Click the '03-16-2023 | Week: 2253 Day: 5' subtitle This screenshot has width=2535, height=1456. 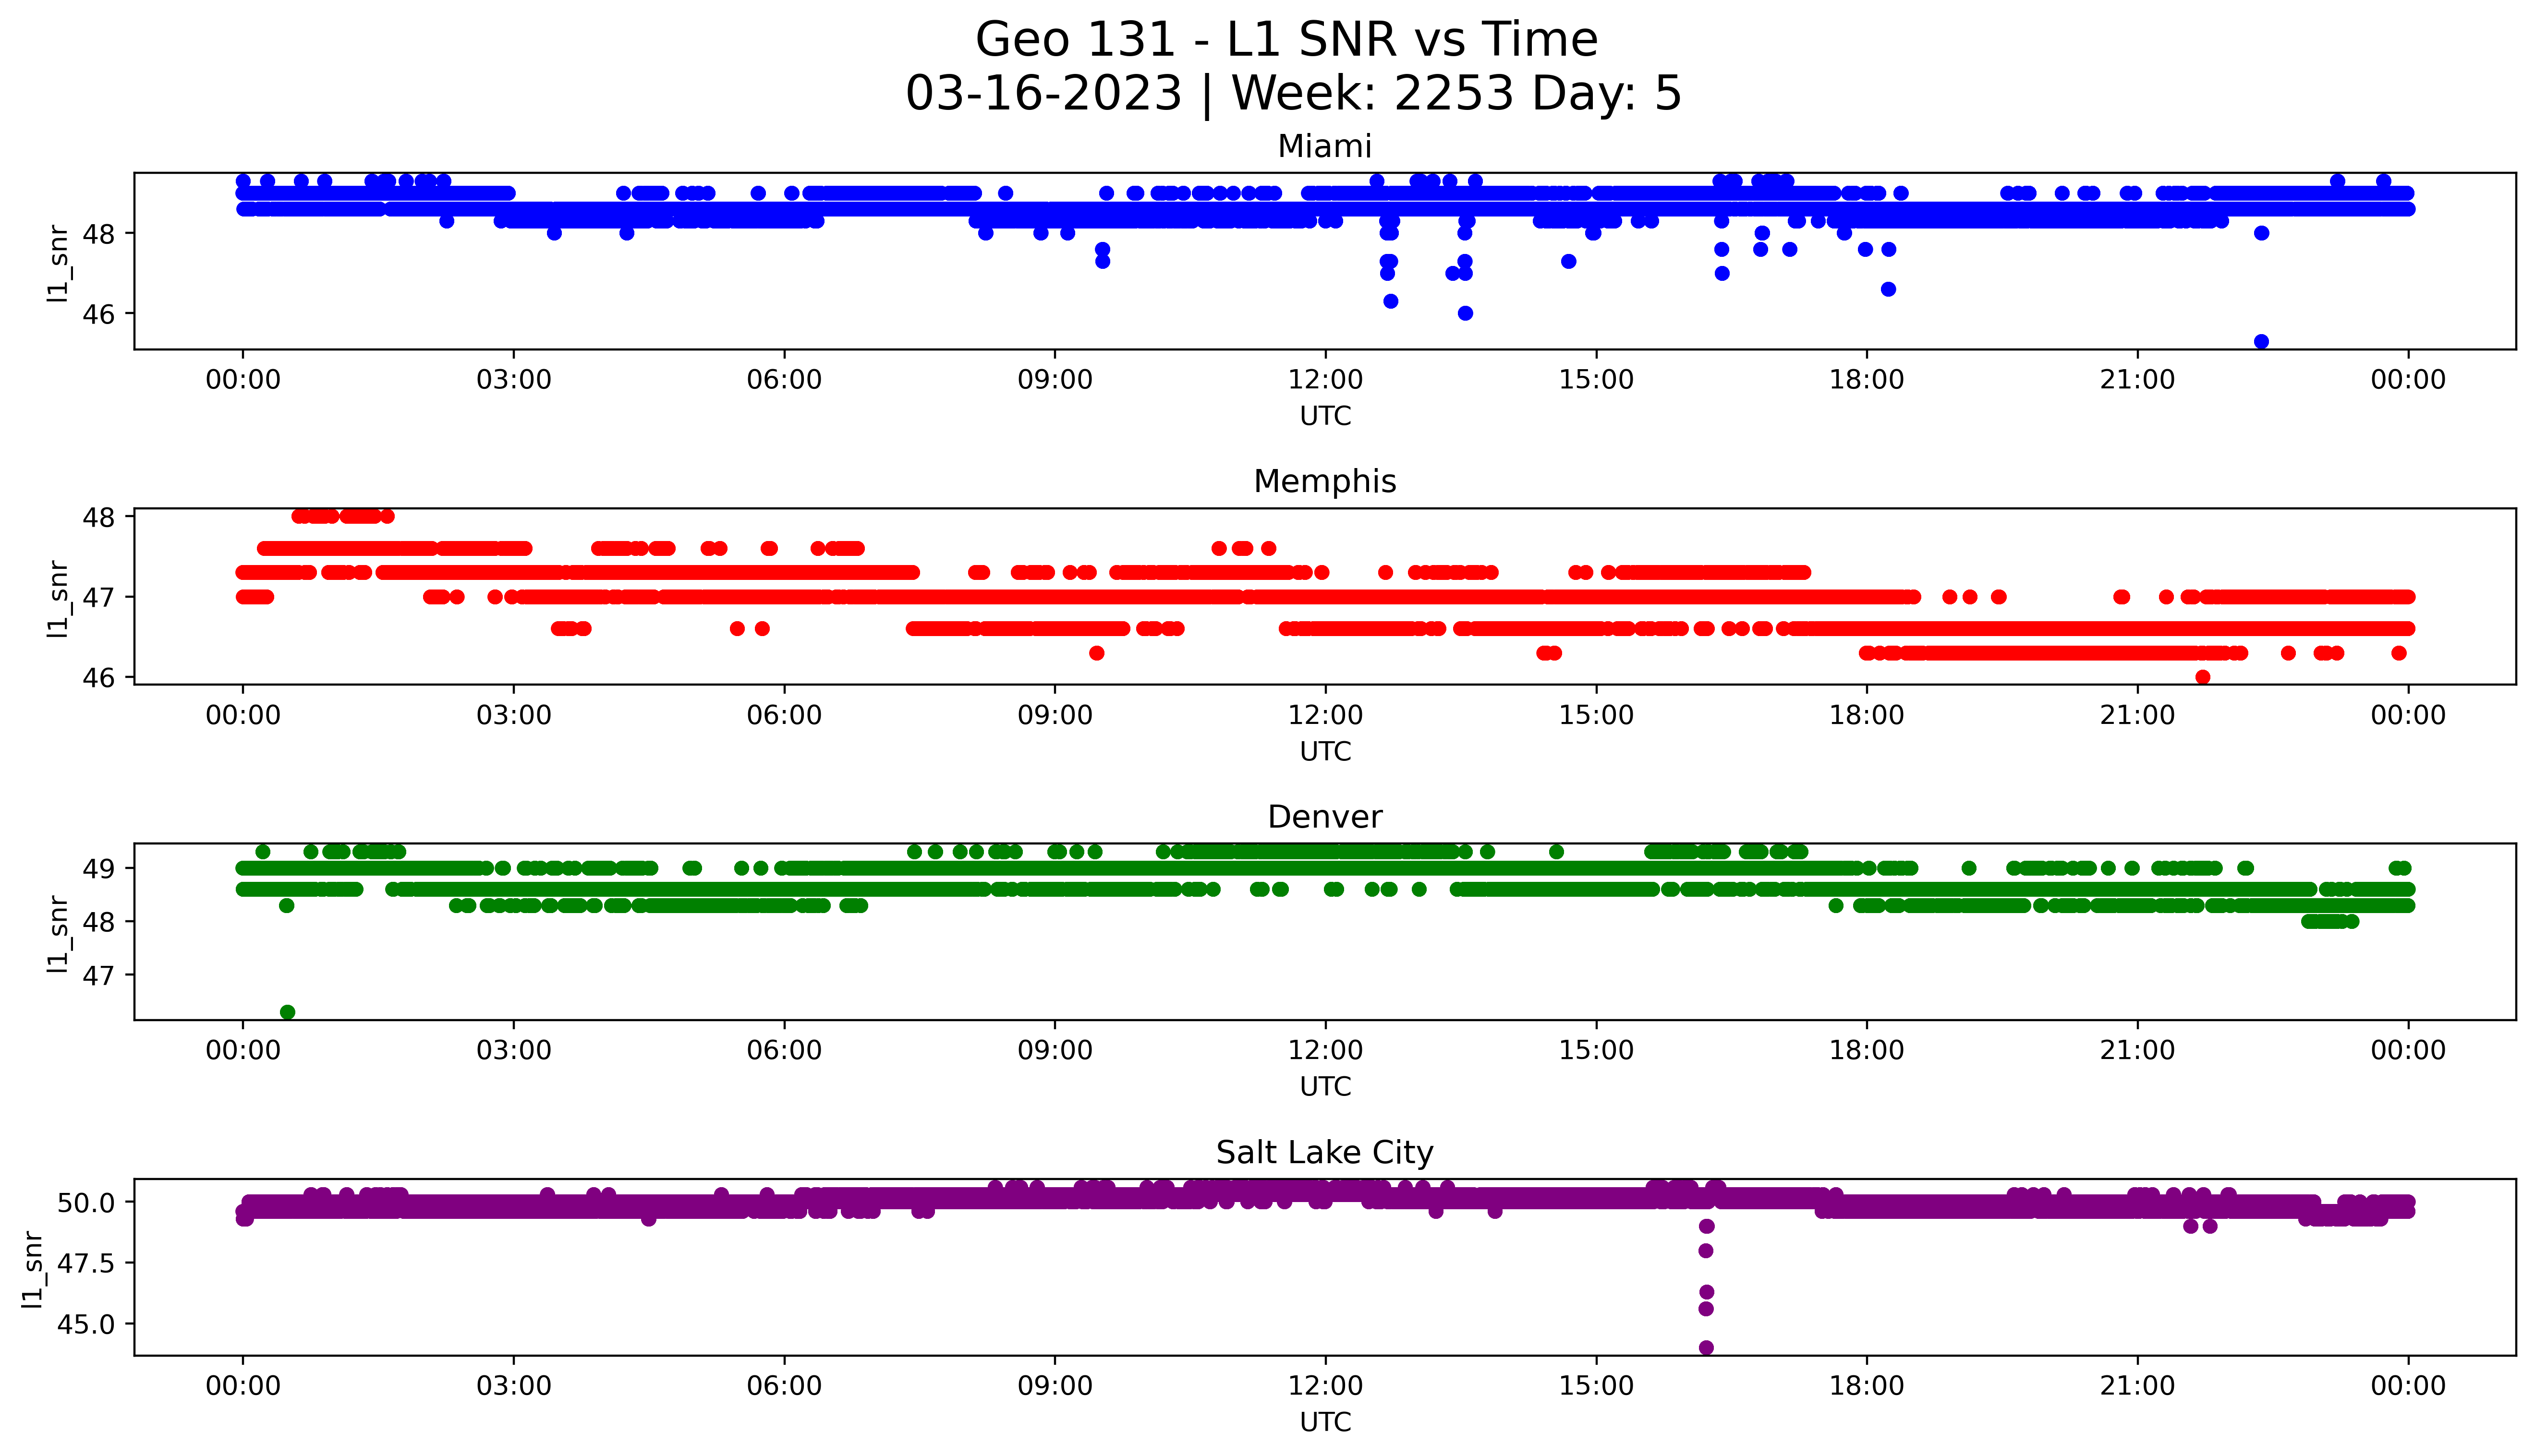[x=1294, y=94]
